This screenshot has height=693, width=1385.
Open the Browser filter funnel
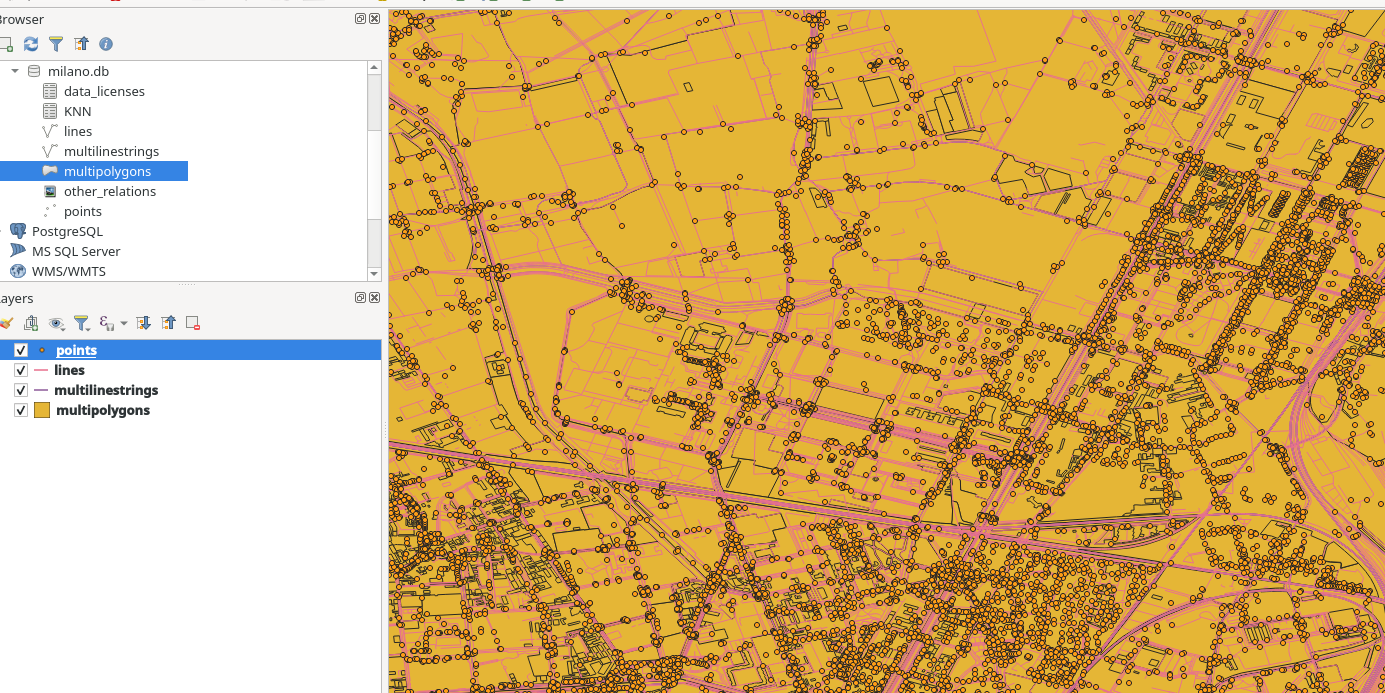point(56,44)
